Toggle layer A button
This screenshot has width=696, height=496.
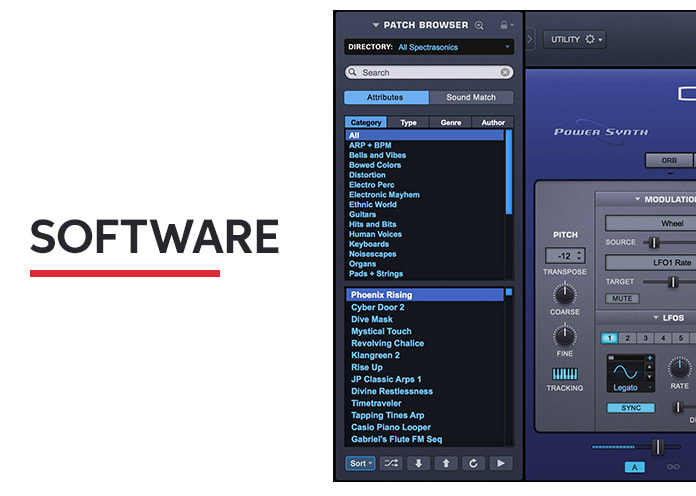[635, 467]
